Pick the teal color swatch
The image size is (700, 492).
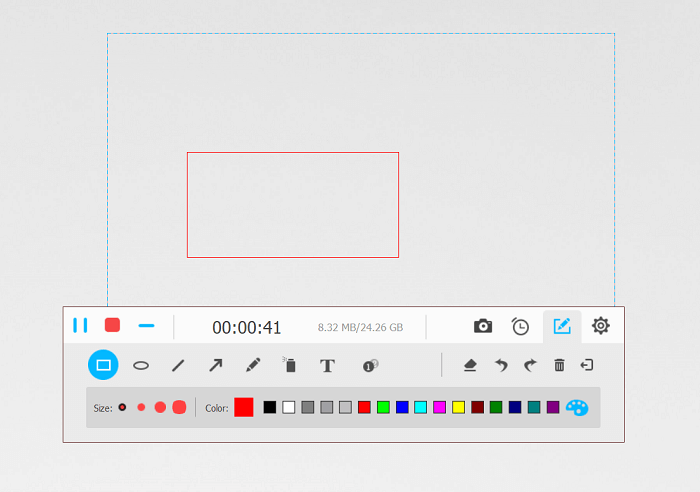pyautogui.click(x=534, y=407)
